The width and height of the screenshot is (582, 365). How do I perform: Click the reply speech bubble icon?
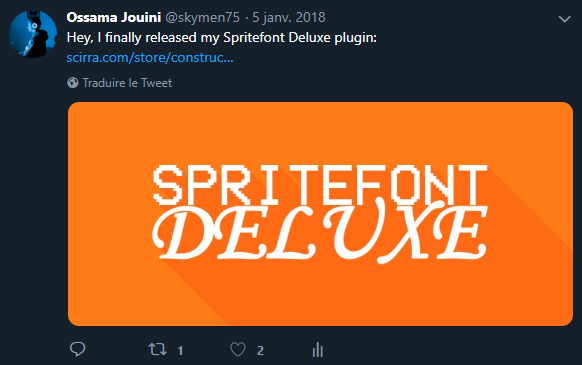78,349
